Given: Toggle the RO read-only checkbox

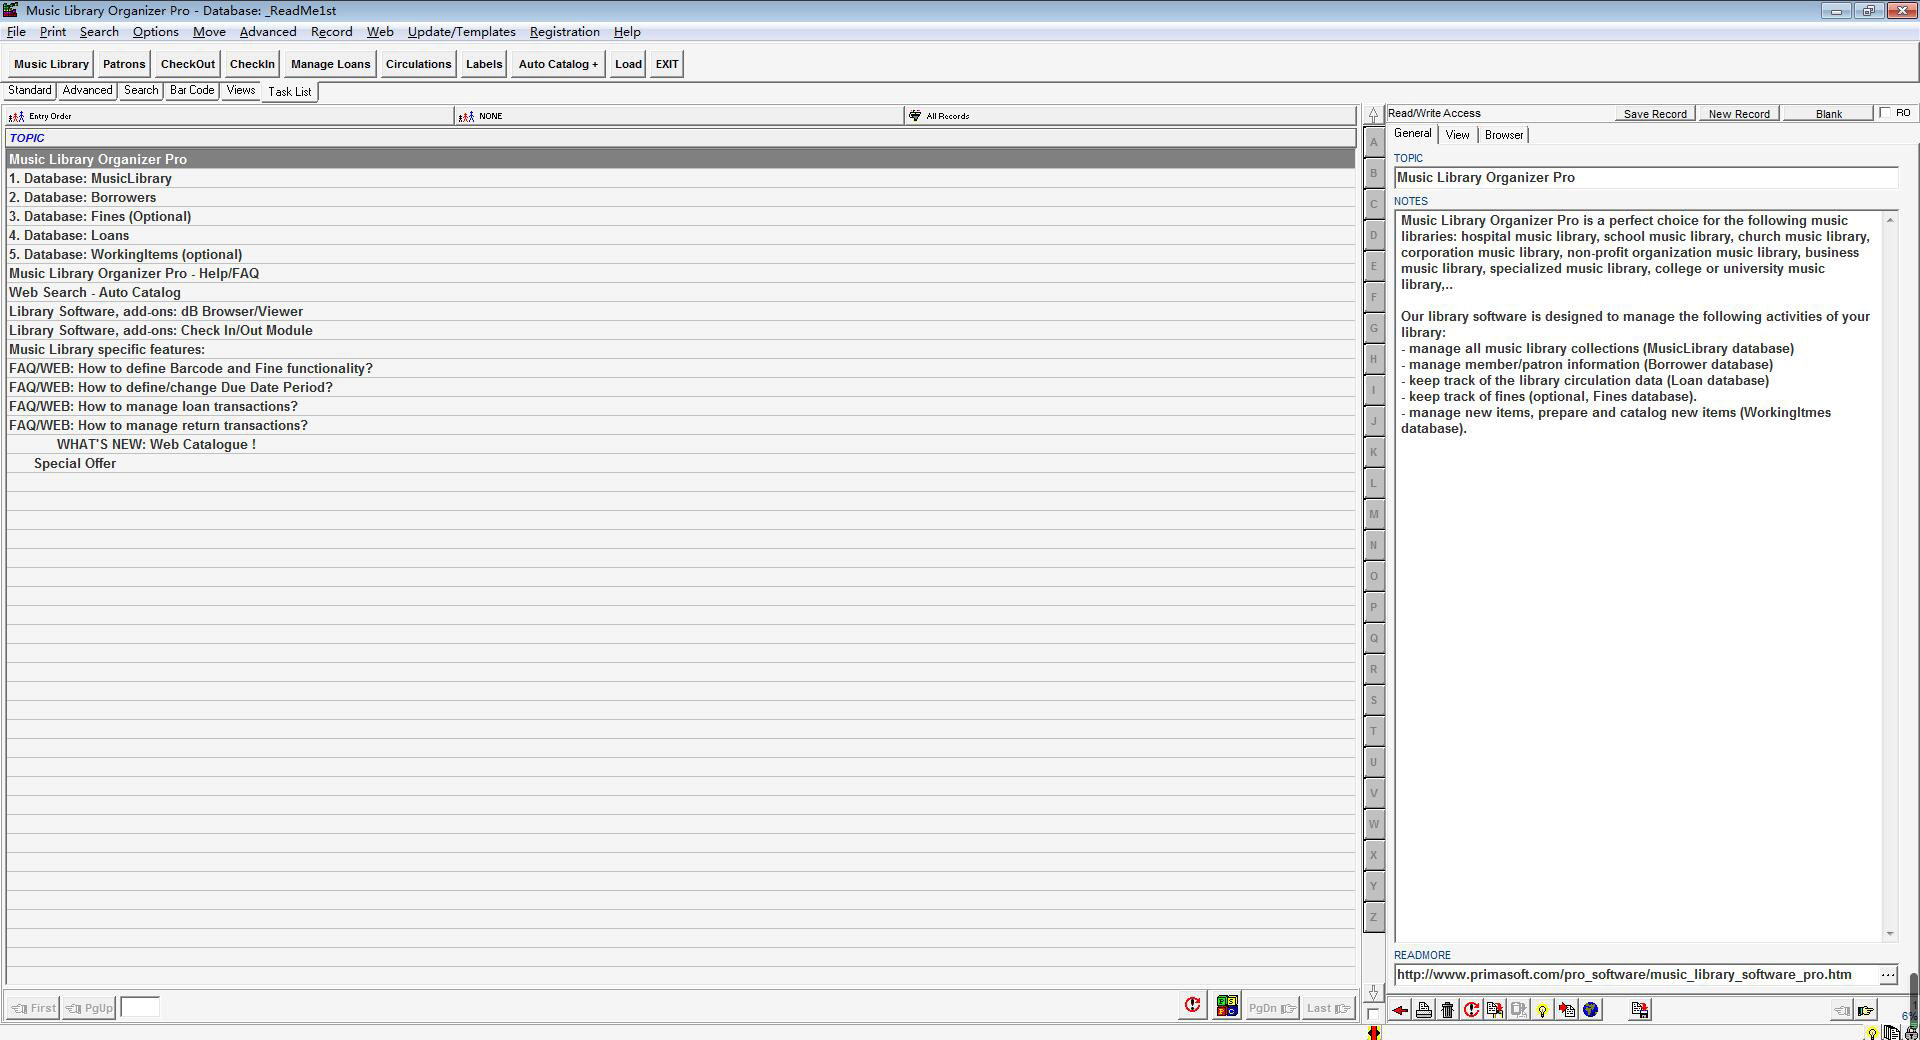Looking at the screenshot, I should pos(1885,113).
